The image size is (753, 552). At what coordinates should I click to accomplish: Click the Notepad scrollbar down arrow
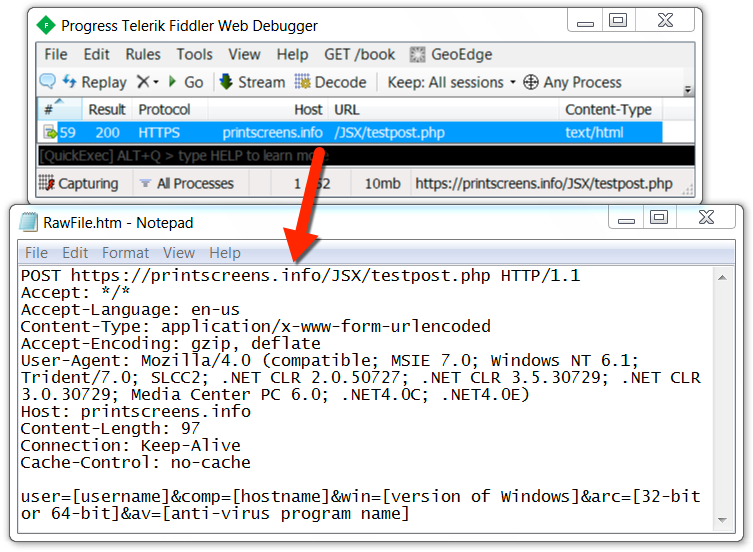pos(722,520)
